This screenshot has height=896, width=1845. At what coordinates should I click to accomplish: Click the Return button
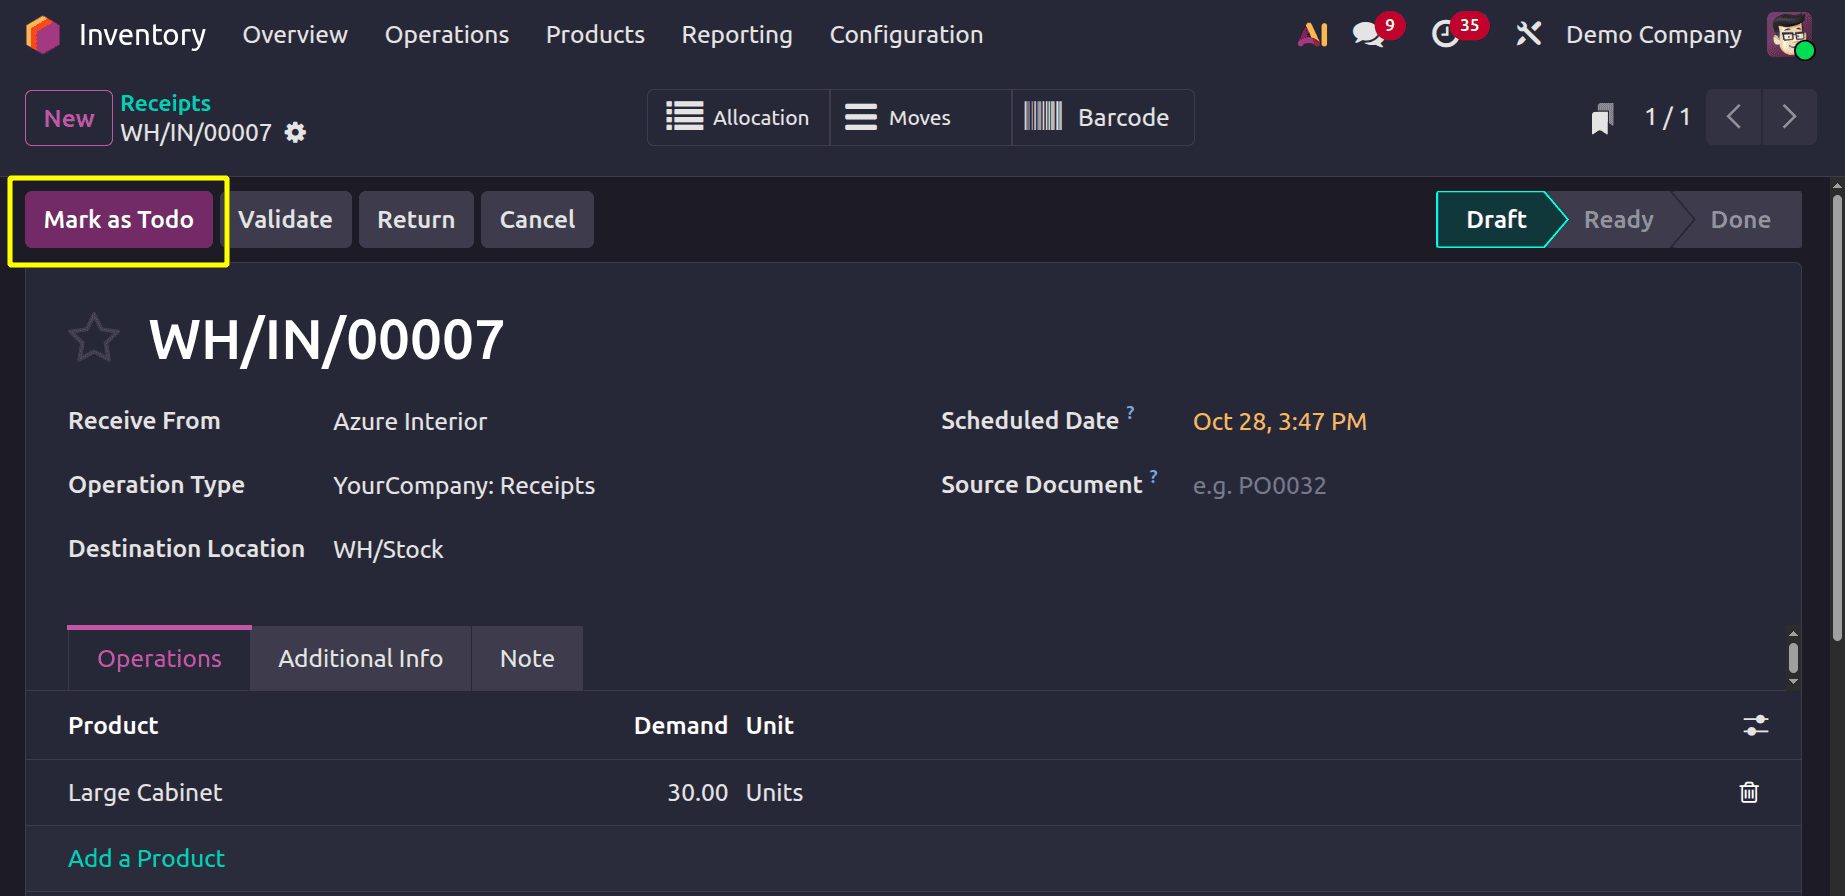click(x=416, y=220)
